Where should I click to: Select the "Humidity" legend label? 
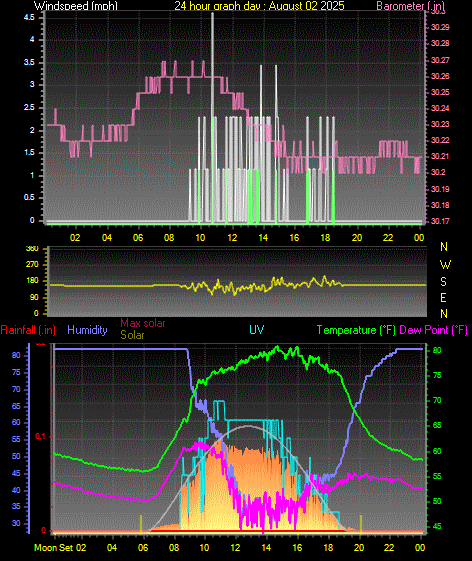(x=87, y=330)
